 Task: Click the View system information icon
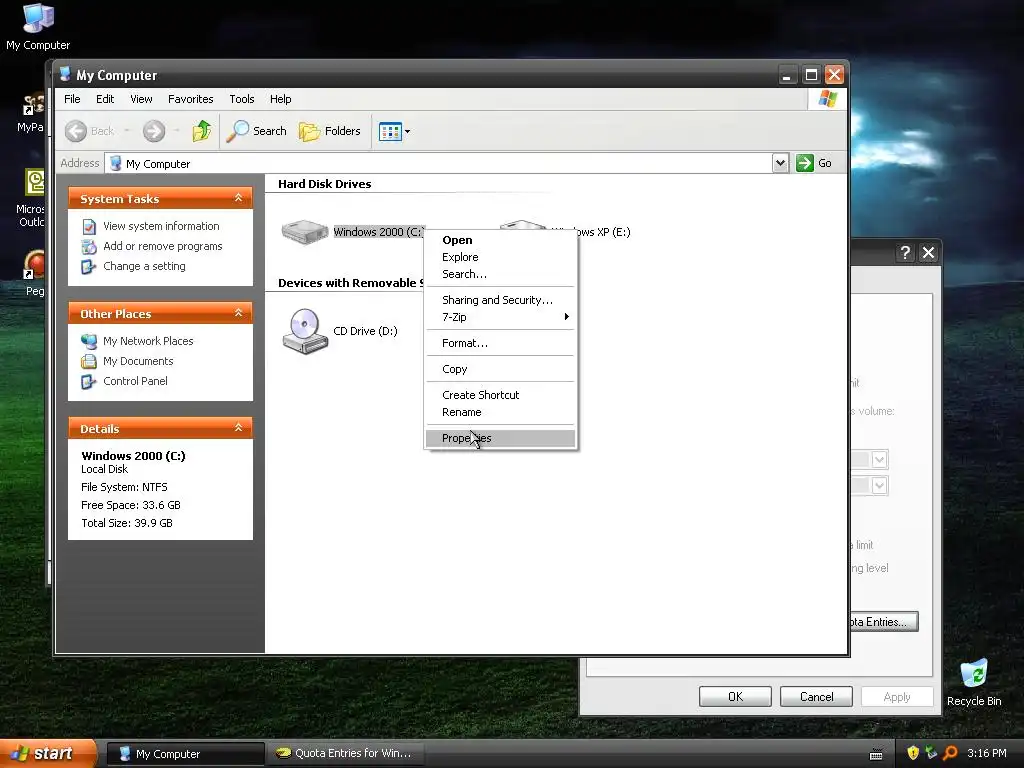click(x=89, y=227)
